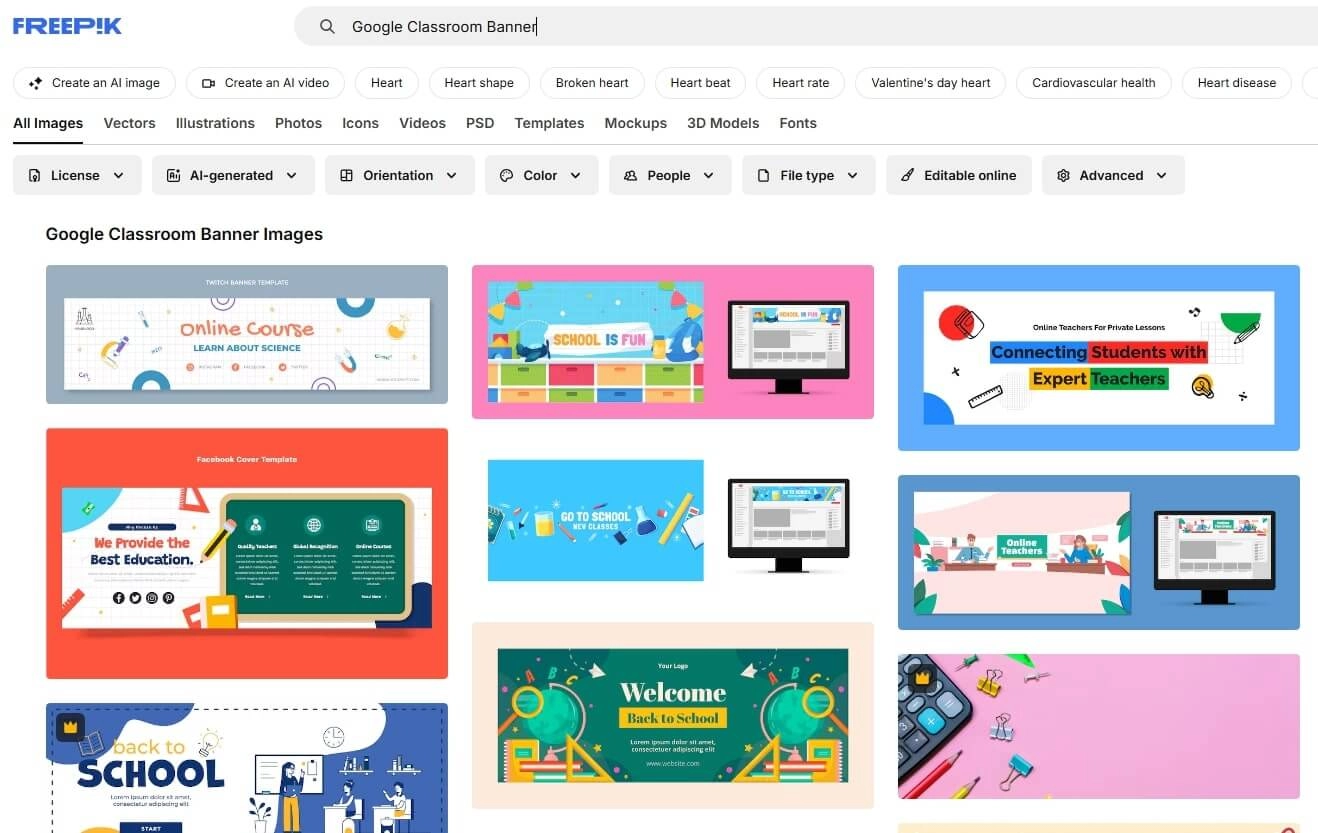Open the Advanced filter dropdown

click(x=1112, y=175)
